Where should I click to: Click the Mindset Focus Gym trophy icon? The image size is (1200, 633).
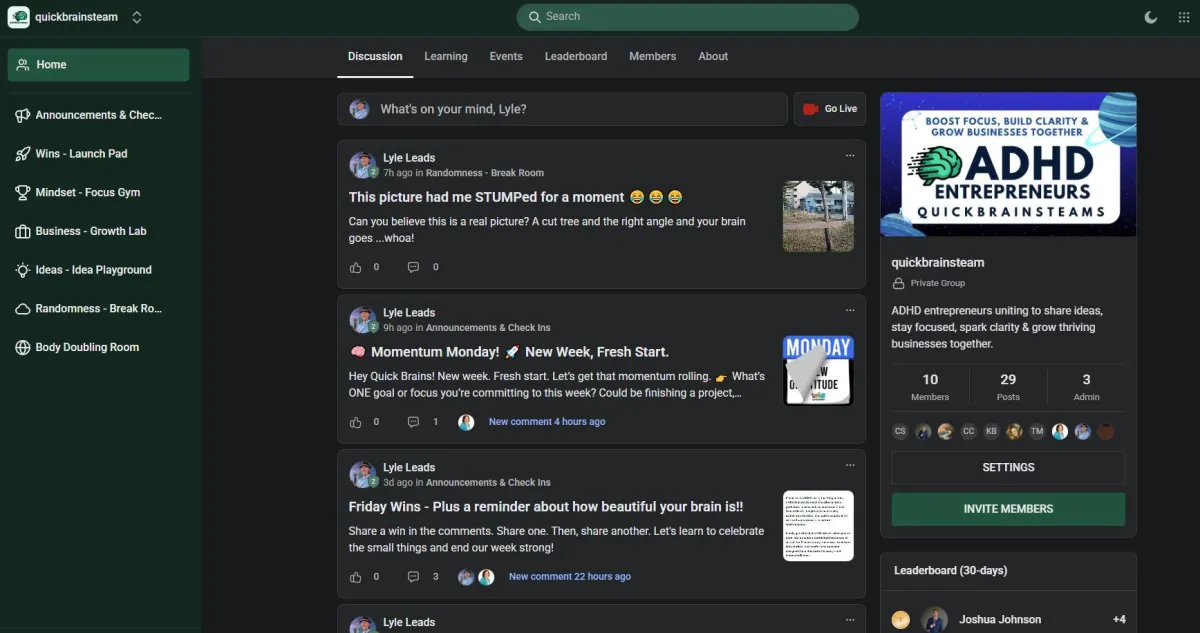point(22,192)
